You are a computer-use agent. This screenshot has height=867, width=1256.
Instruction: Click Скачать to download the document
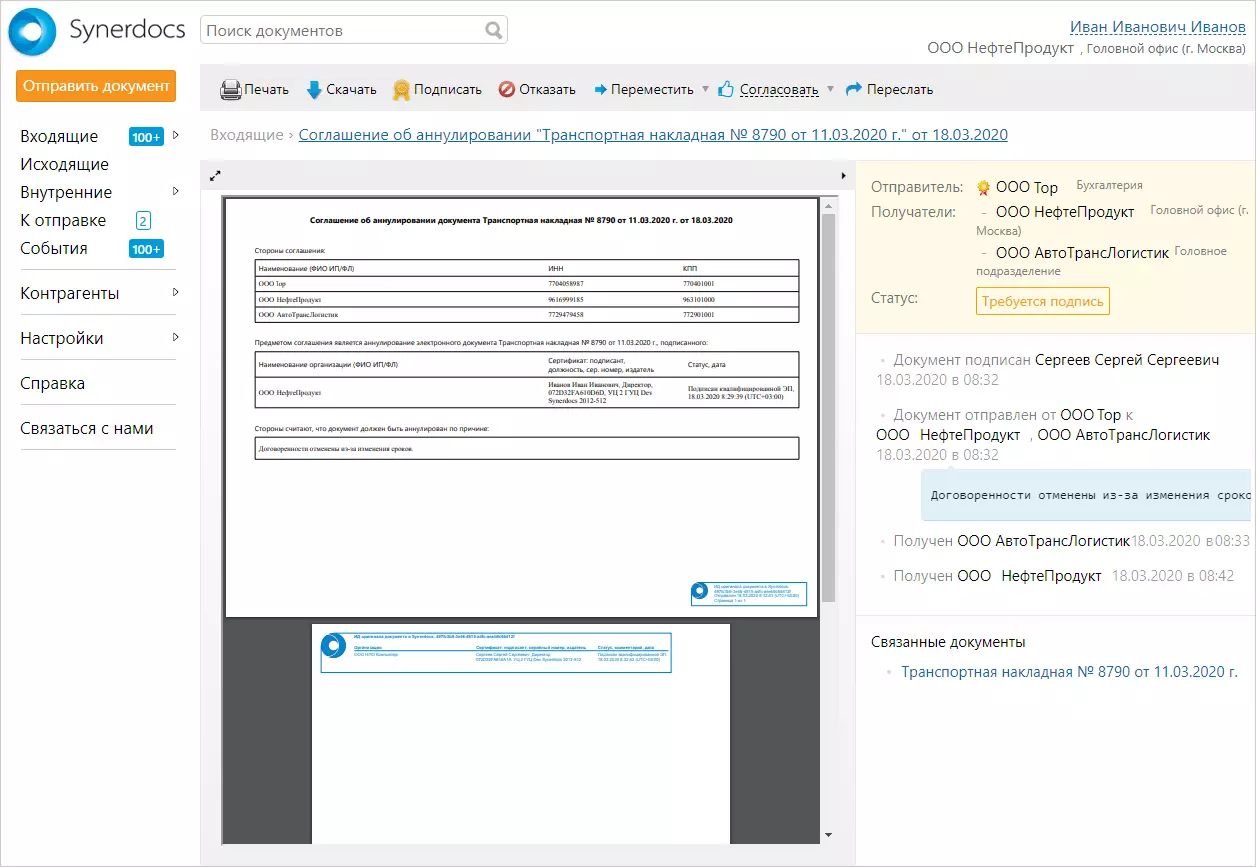[341, 89]
